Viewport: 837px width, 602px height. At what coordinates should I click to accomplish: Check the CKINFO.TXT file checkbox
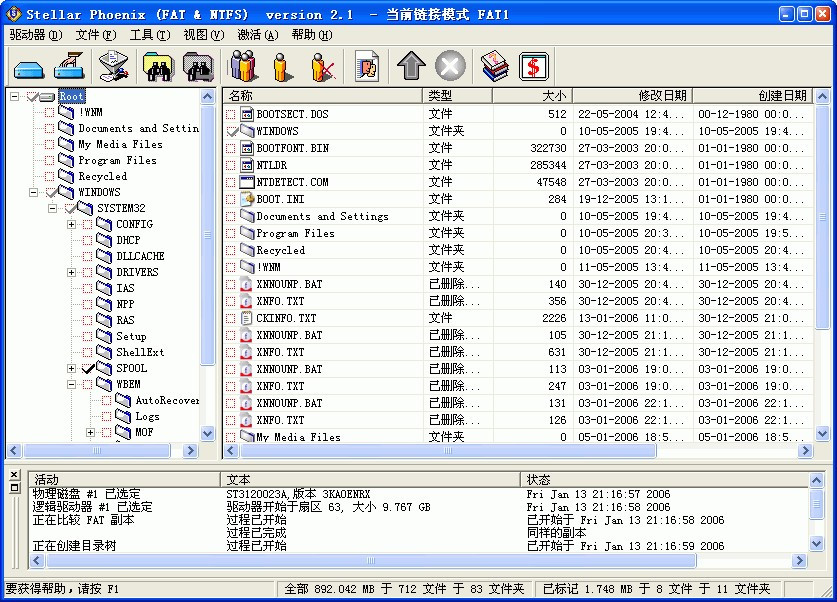pos(231,319)
